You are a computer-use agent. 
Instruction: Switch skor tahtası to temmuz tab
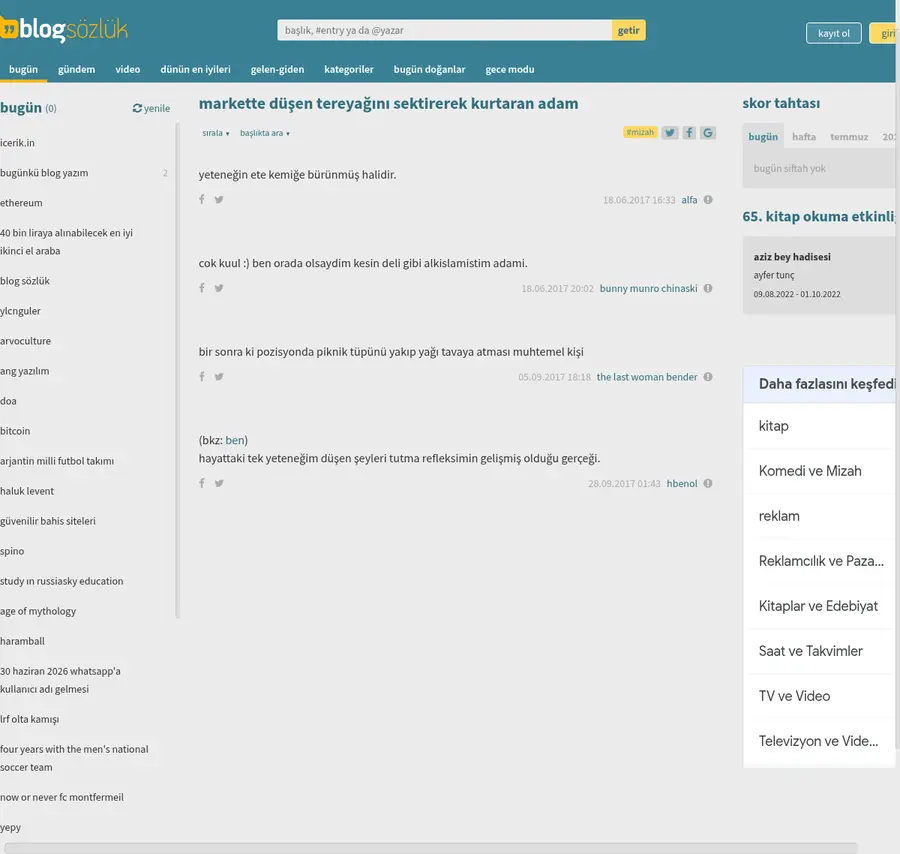tap(849, 137)
